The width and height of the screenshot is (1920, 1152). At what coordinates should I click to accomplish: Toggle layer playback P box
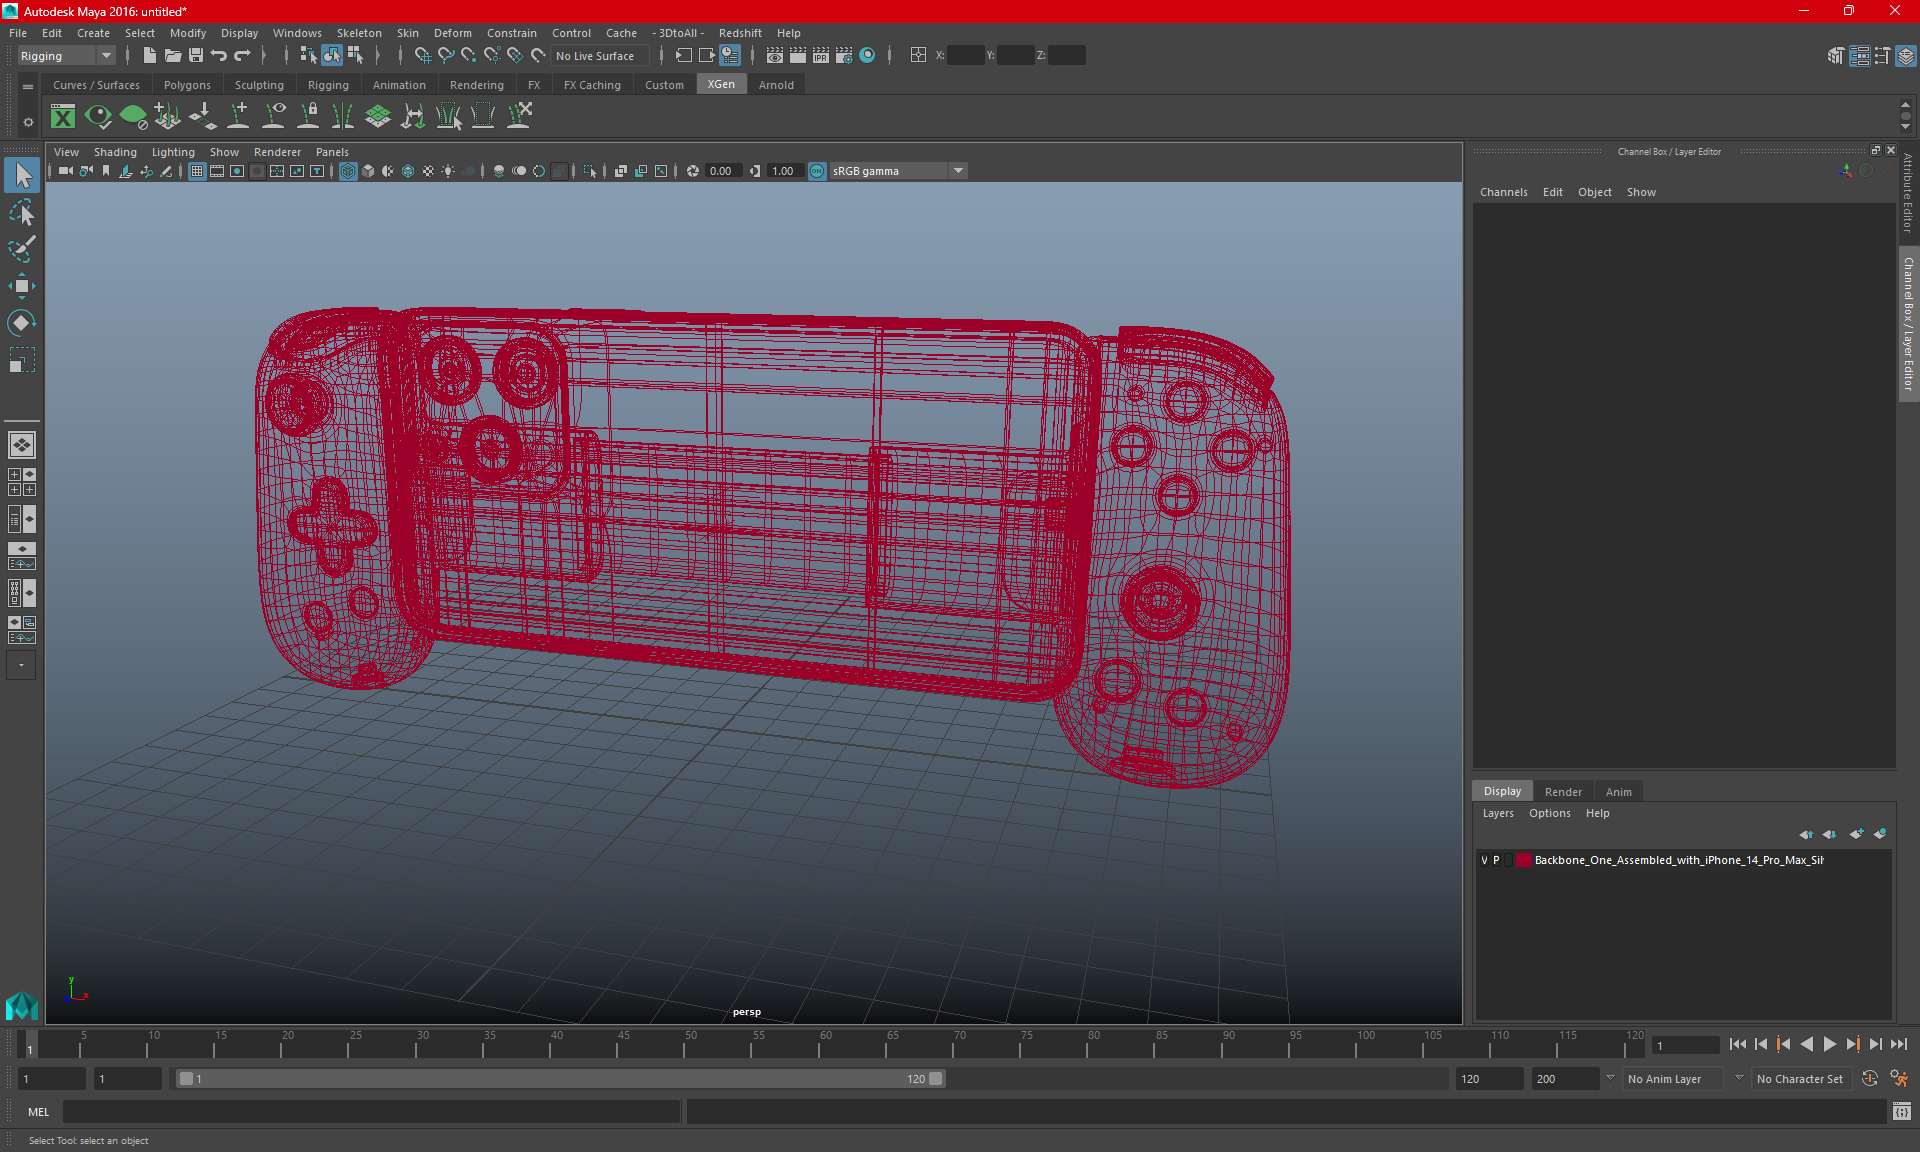click(1496, 860)
